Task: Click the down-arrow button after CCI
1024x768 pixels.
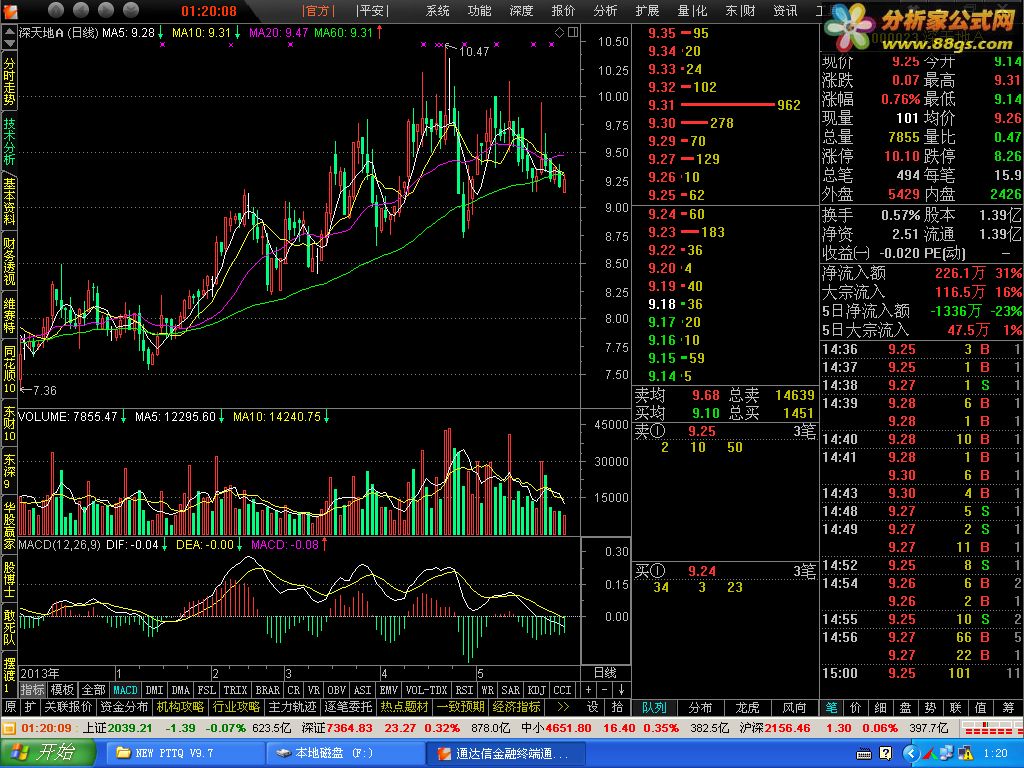Action: coord(621,690)
